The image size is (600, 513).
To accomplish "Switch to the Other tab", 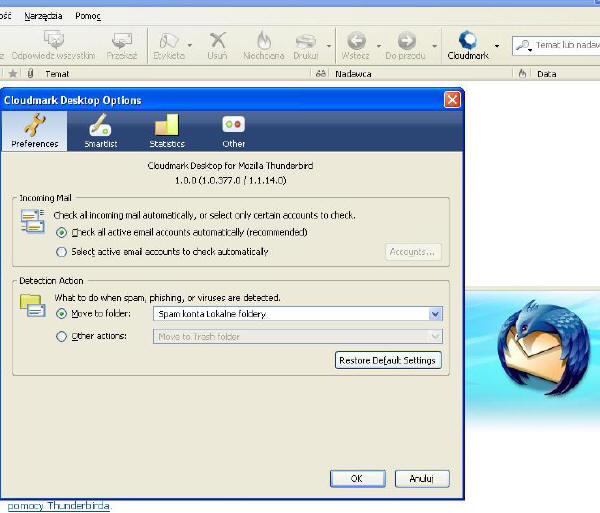I will click(233, 131).
